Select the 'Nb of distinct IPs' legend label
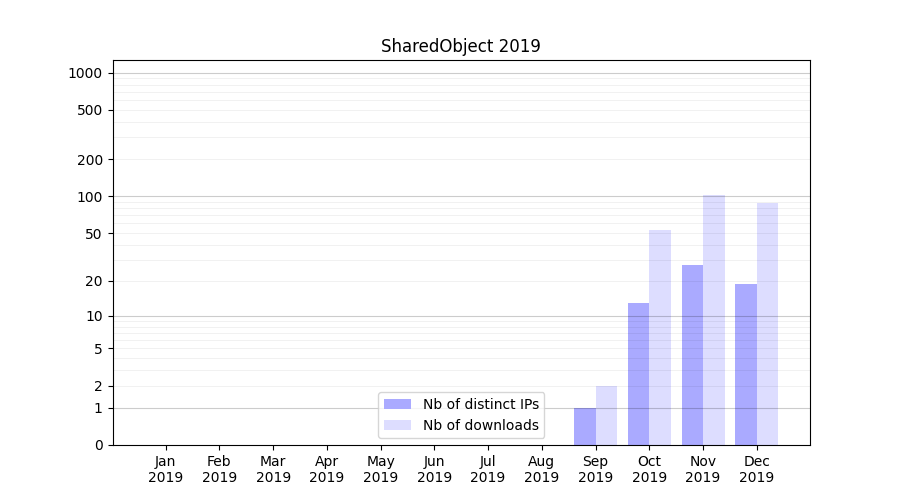 (x=480, y=404)
